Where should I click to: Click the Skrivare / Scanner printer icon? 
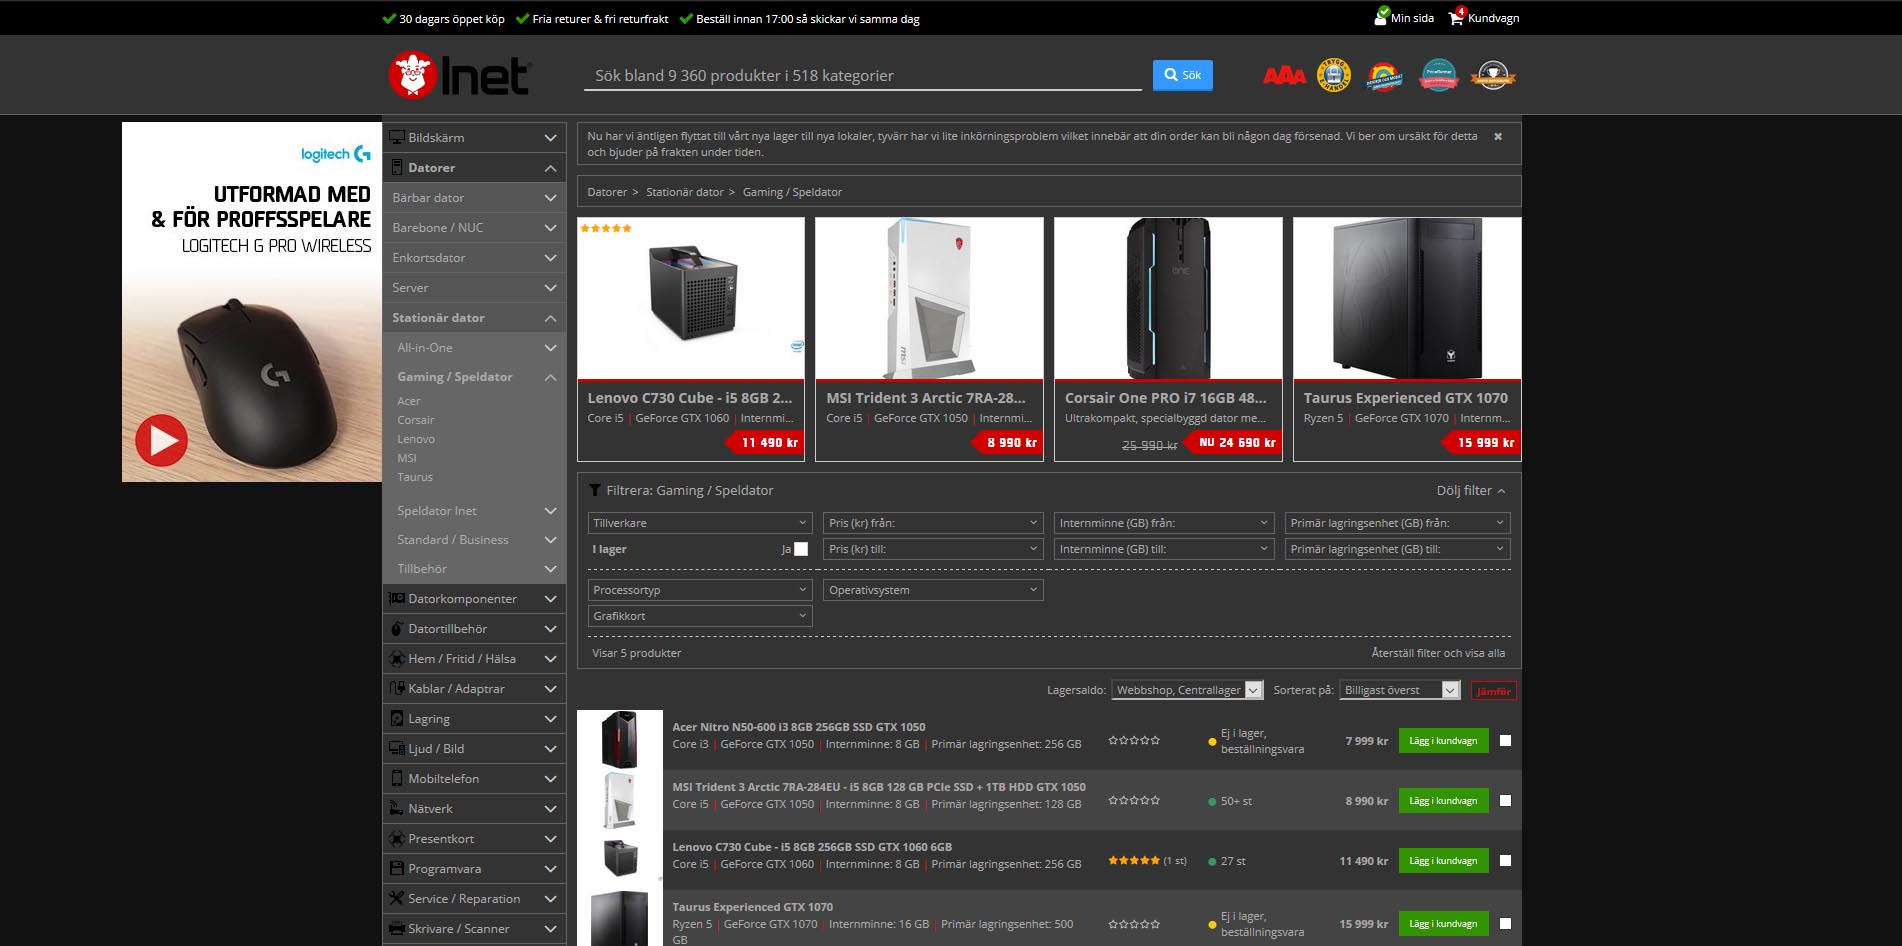[397, 928]
